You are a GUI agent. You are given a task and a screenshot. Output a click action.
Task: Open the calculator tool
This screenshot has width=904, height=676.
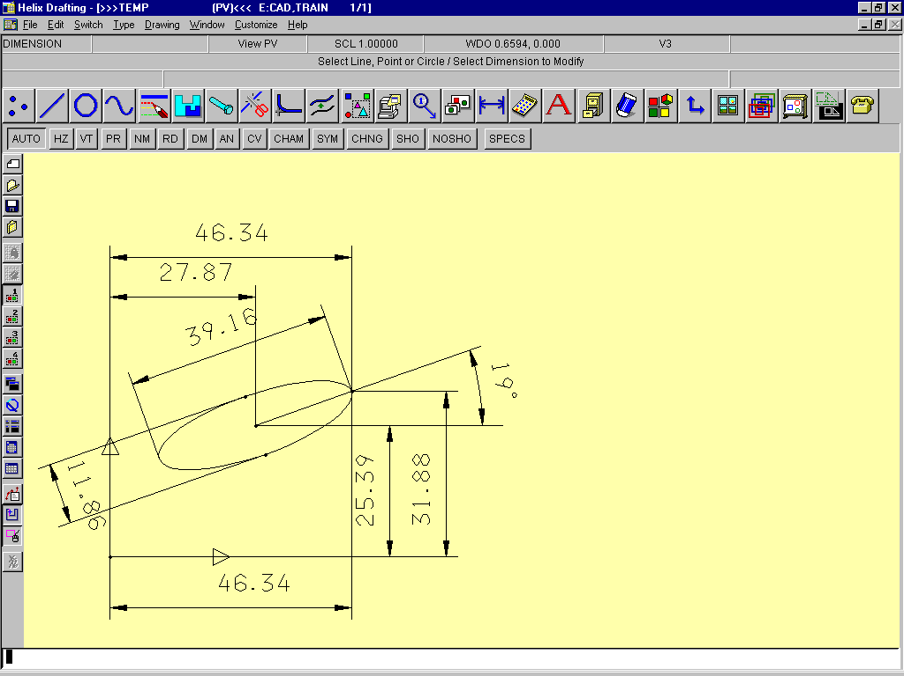pyautogui.click(x=525, y=105)
